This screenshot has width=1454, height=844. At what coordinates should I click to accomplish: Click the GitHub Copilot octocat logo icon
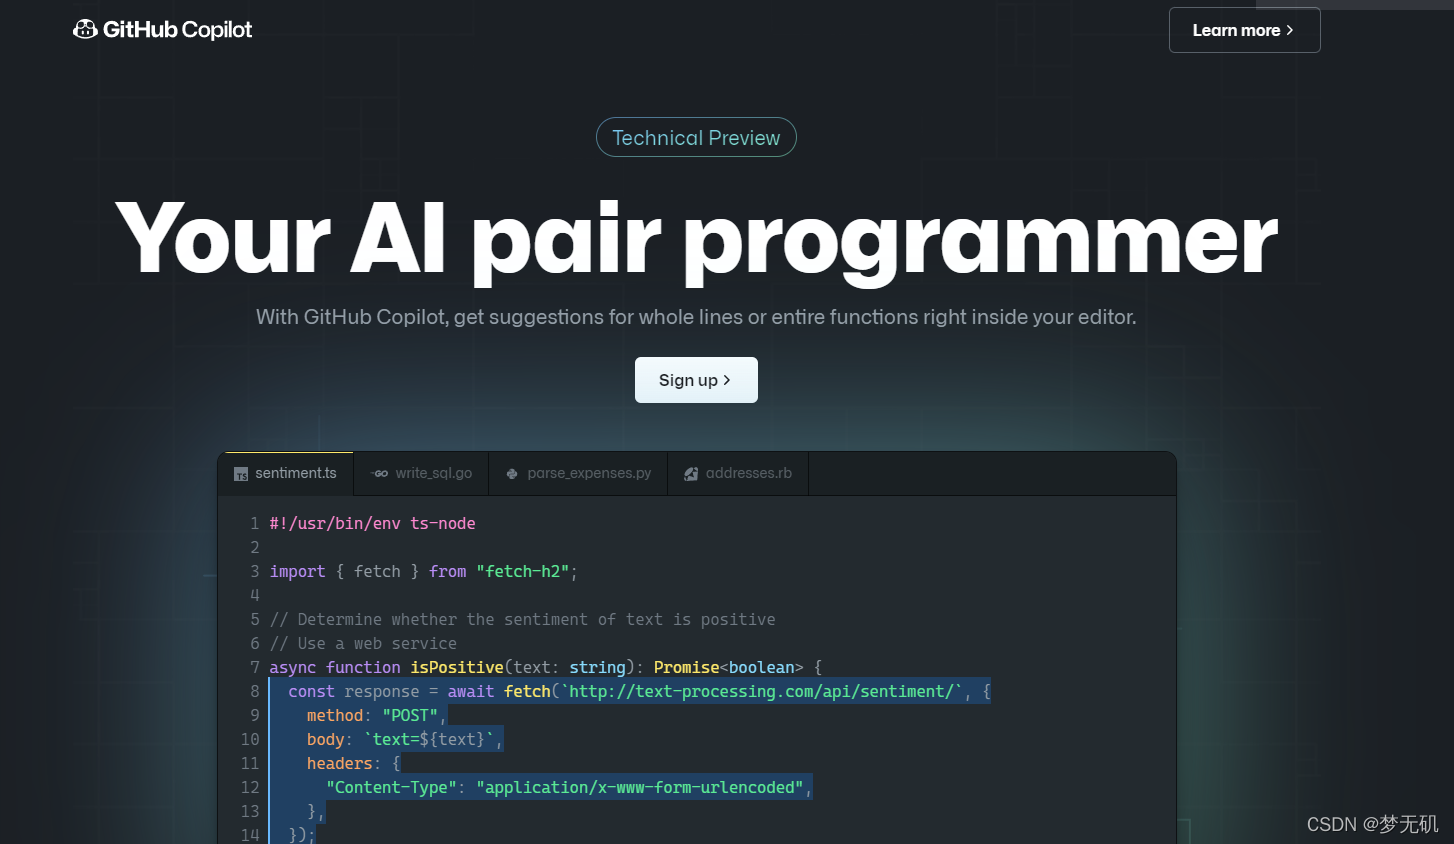click(84, 29)
